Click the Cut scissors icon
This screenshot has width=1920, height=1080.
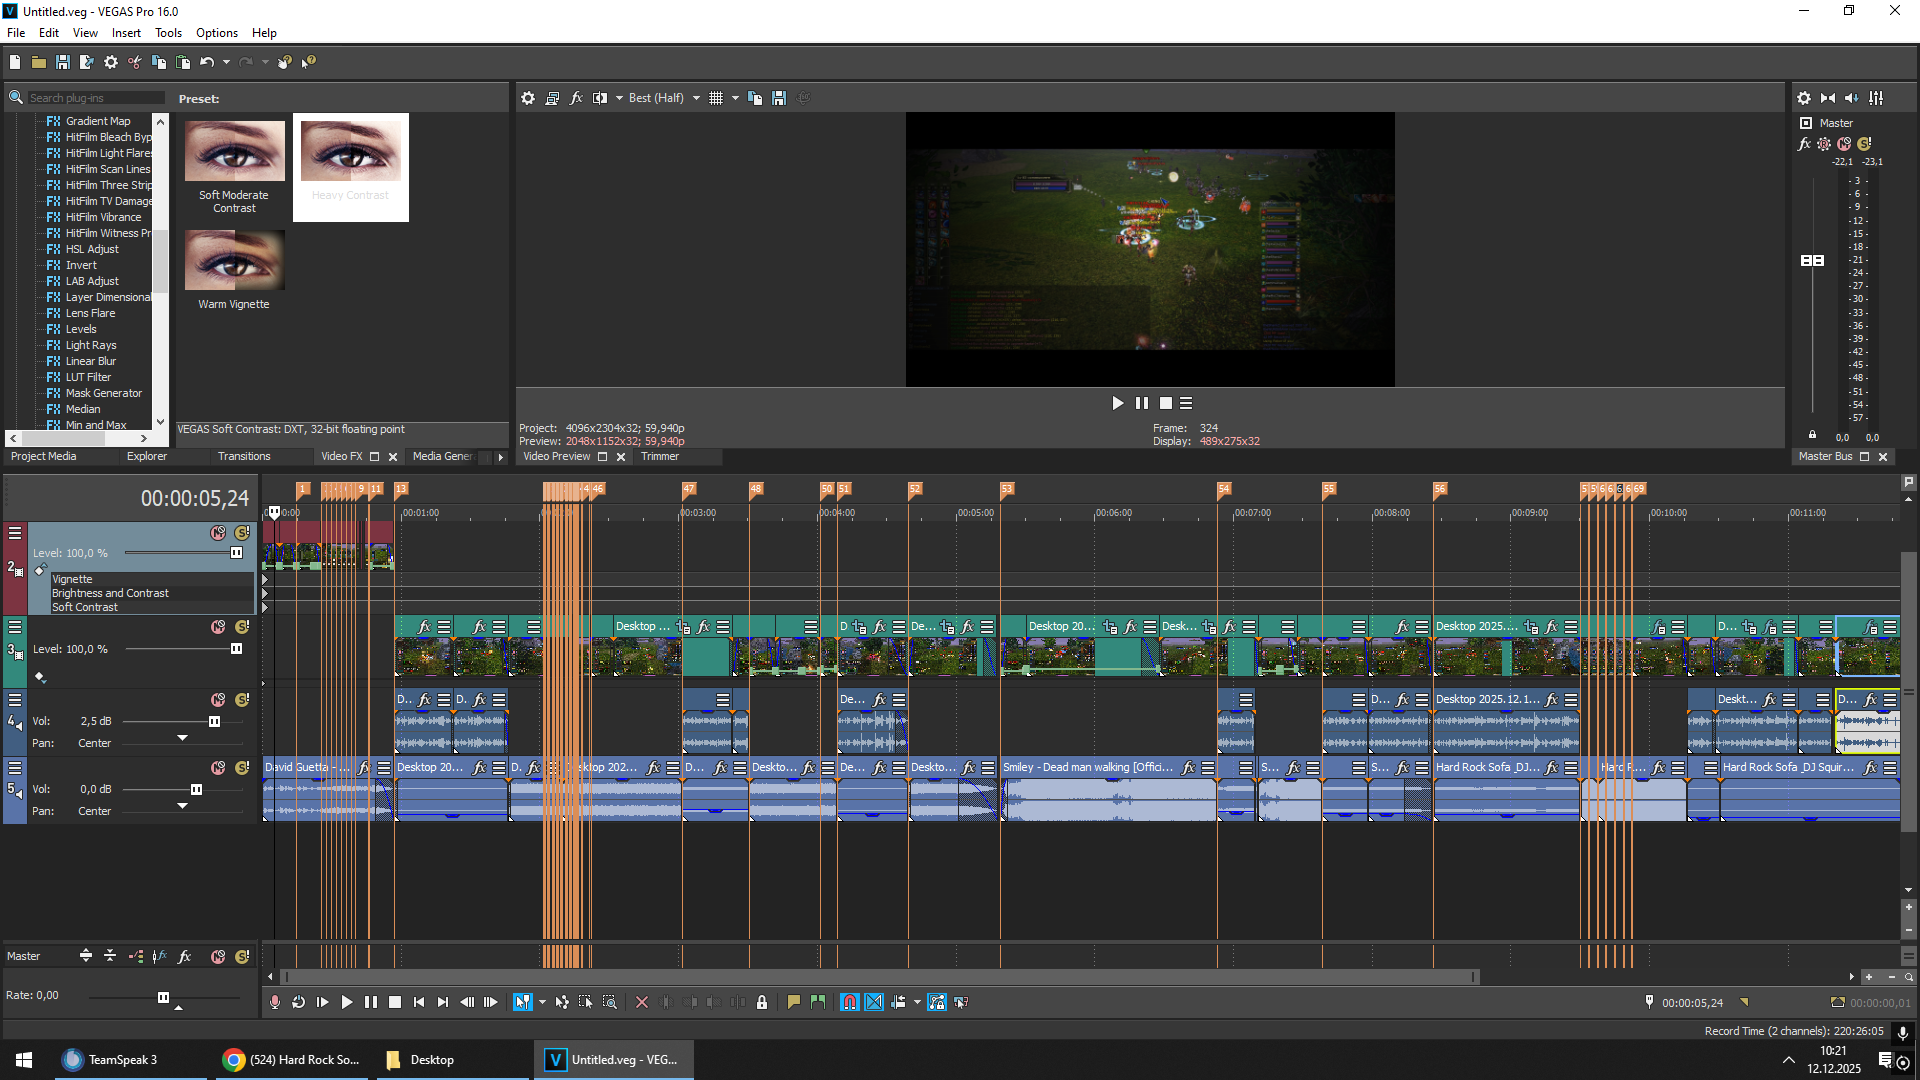point(135,62)
